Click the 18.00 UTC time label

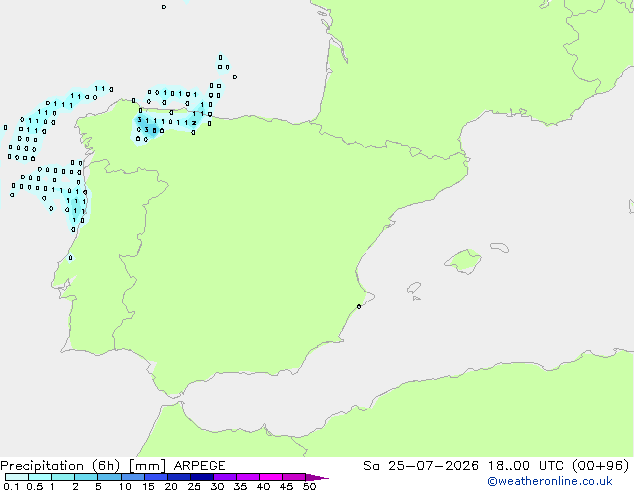(526, 466)
